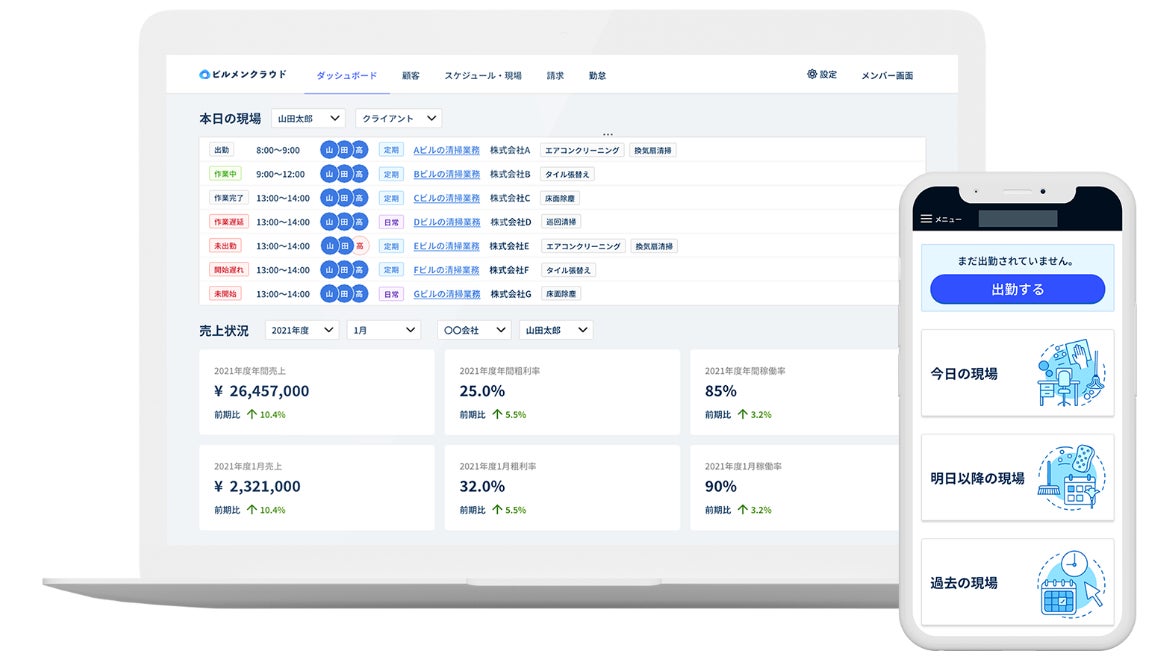The image size is (1166, 656).
Task: Select the 2021年度年間粗利率 card
Action: 562,392
